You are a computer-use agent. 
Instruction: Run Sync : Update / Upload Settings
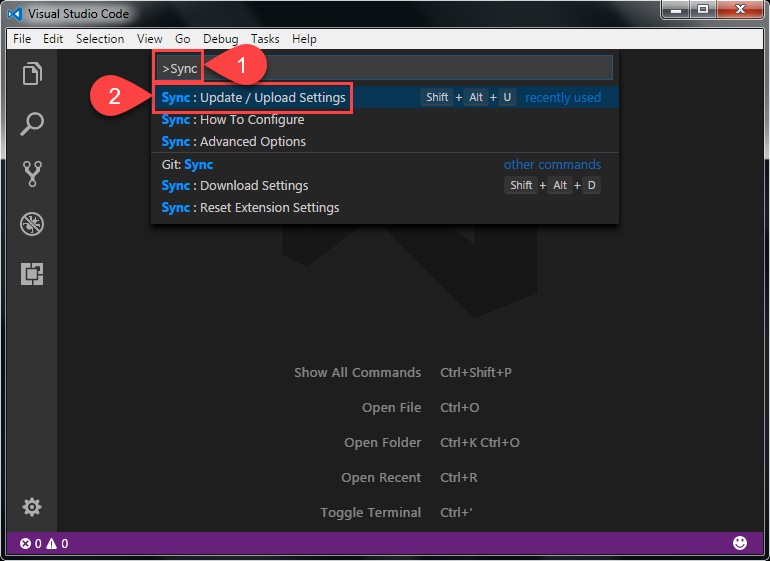tap(385, 97)
